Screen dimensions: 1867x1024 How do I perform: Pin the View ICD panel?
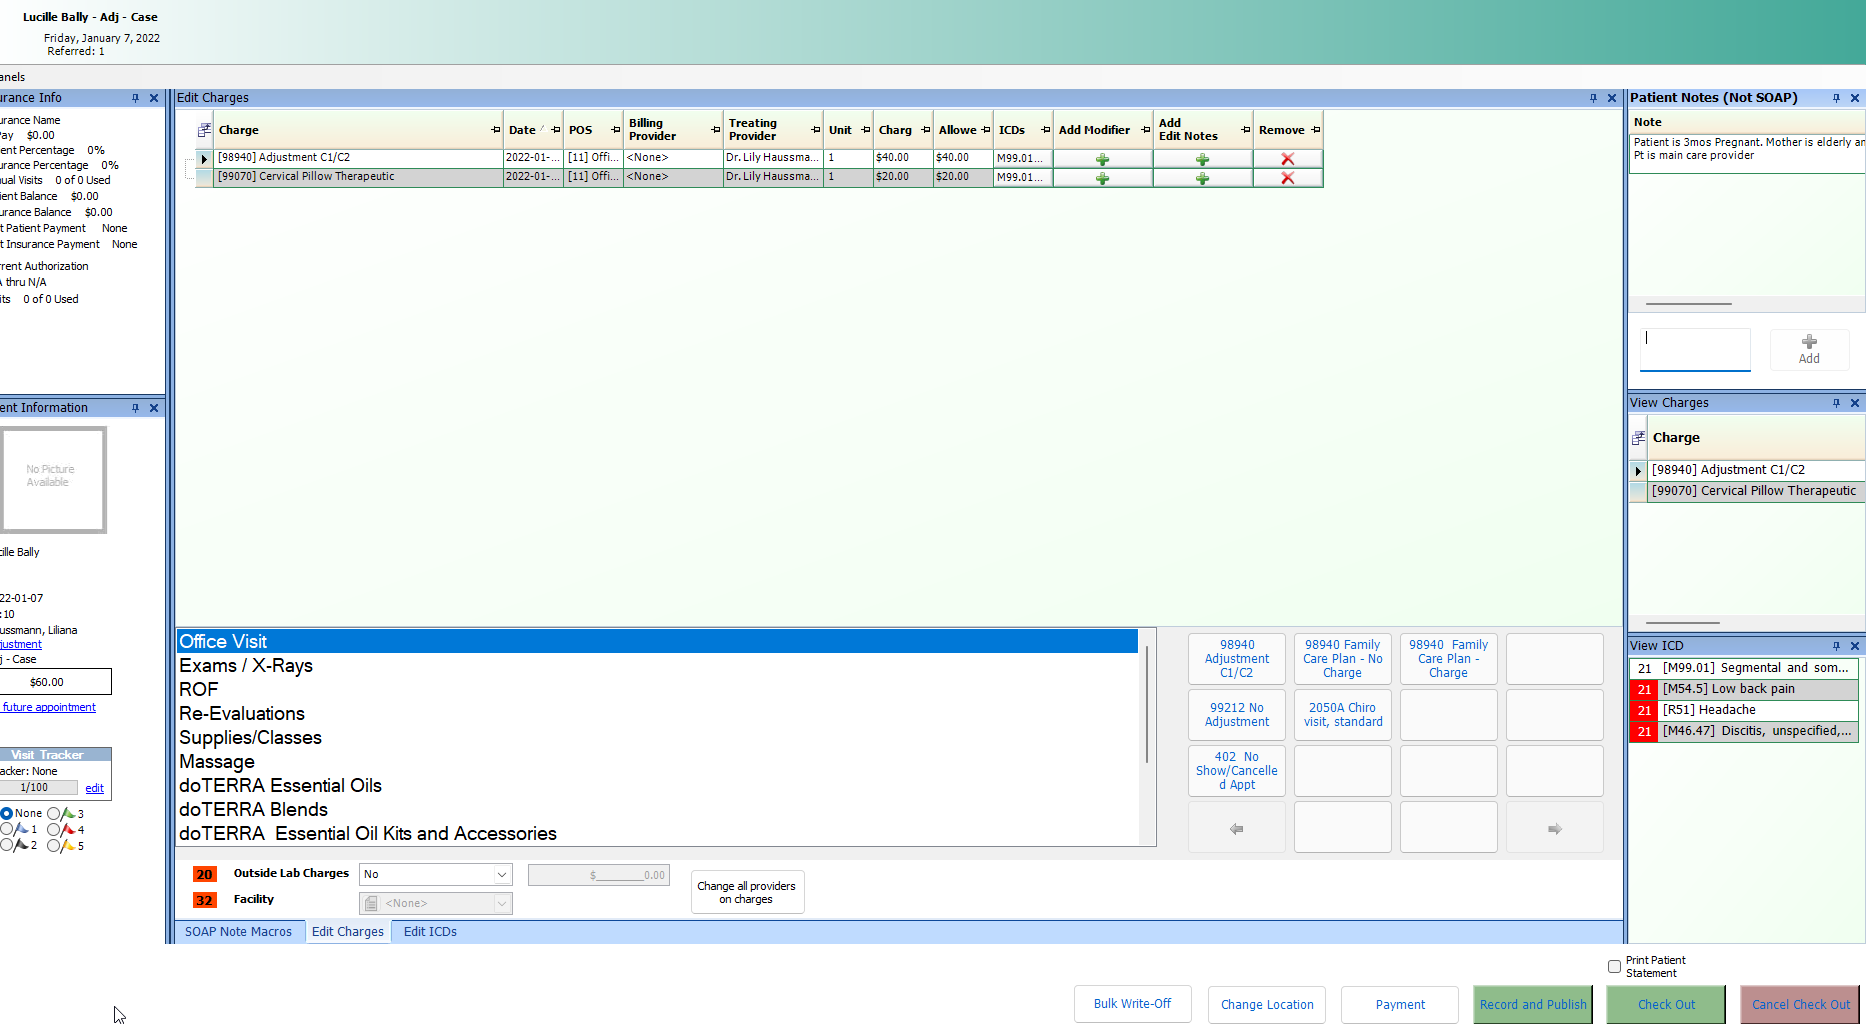[x=1836, y=645]
